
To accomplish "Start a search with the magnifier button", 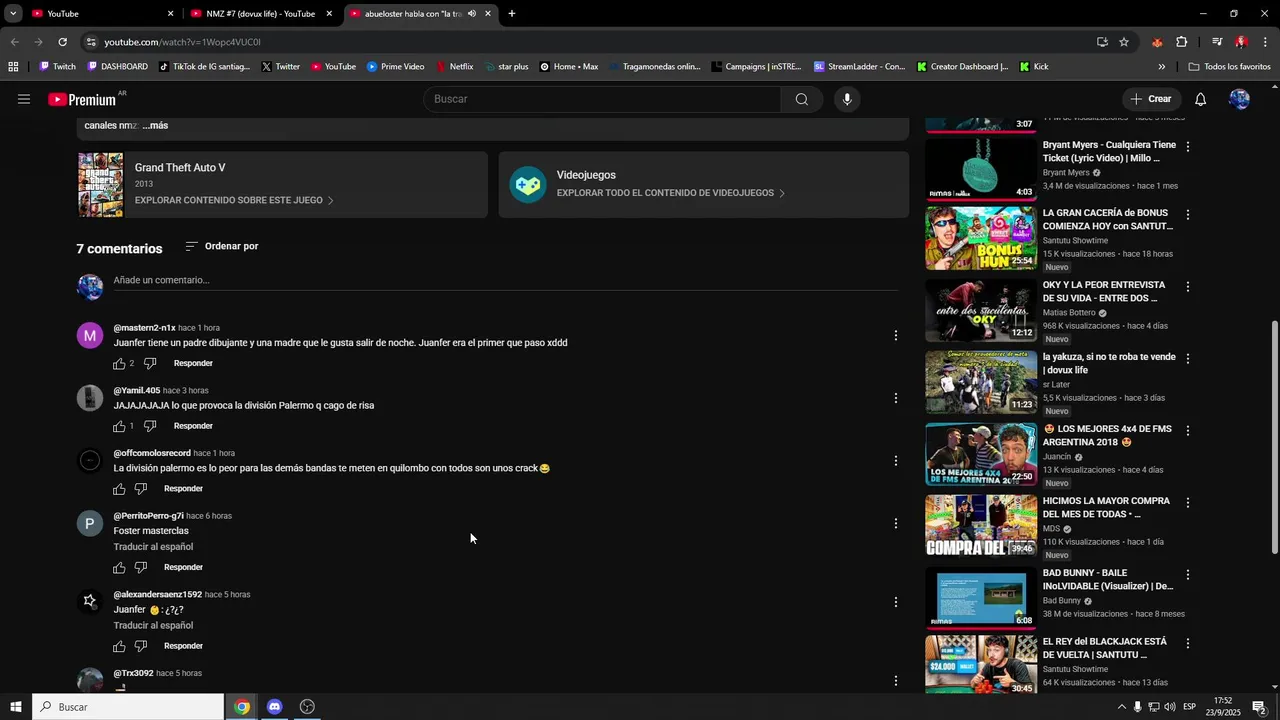I will click(801, 99).
